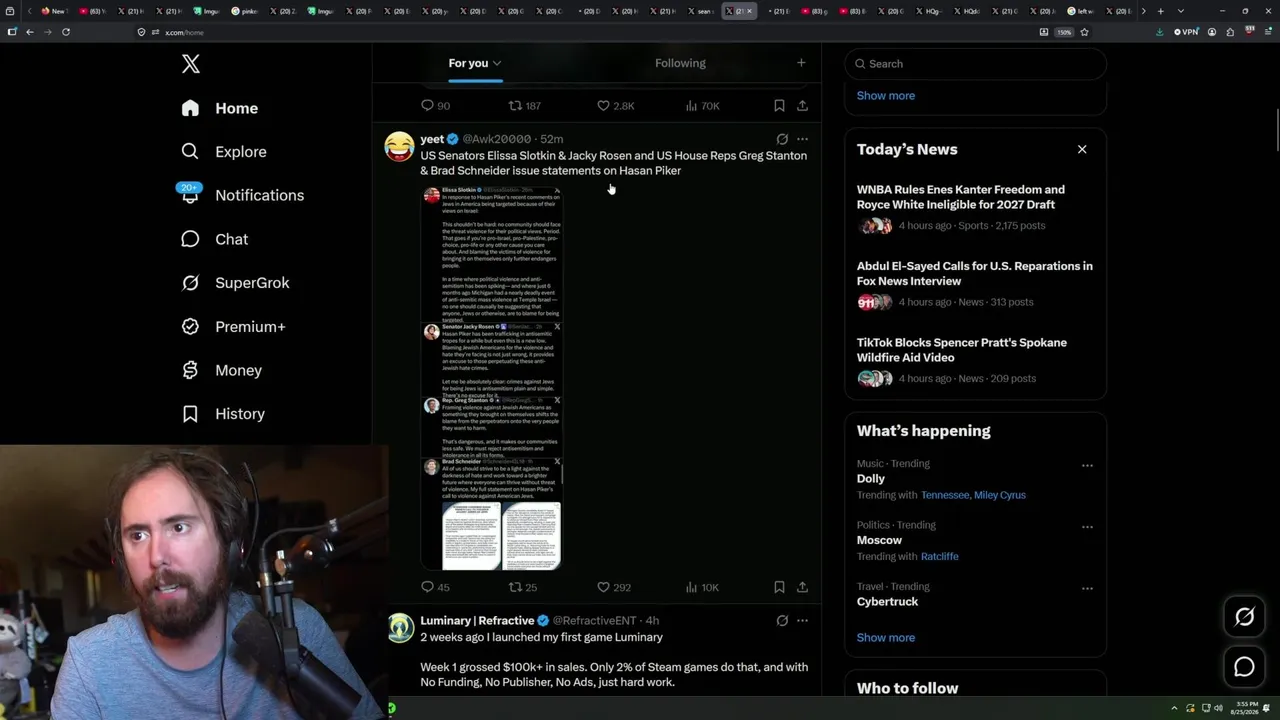Open the floating Grok button

1244,617
